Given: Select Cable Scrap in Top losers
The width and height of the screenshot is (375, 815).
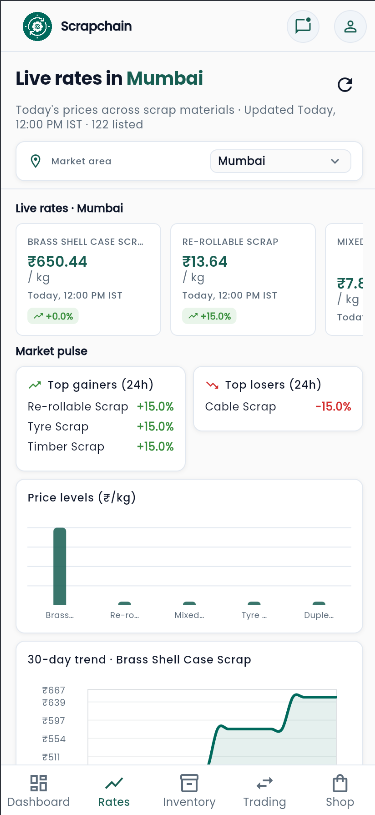Looking at the screenshot, I should pos(278,406).
